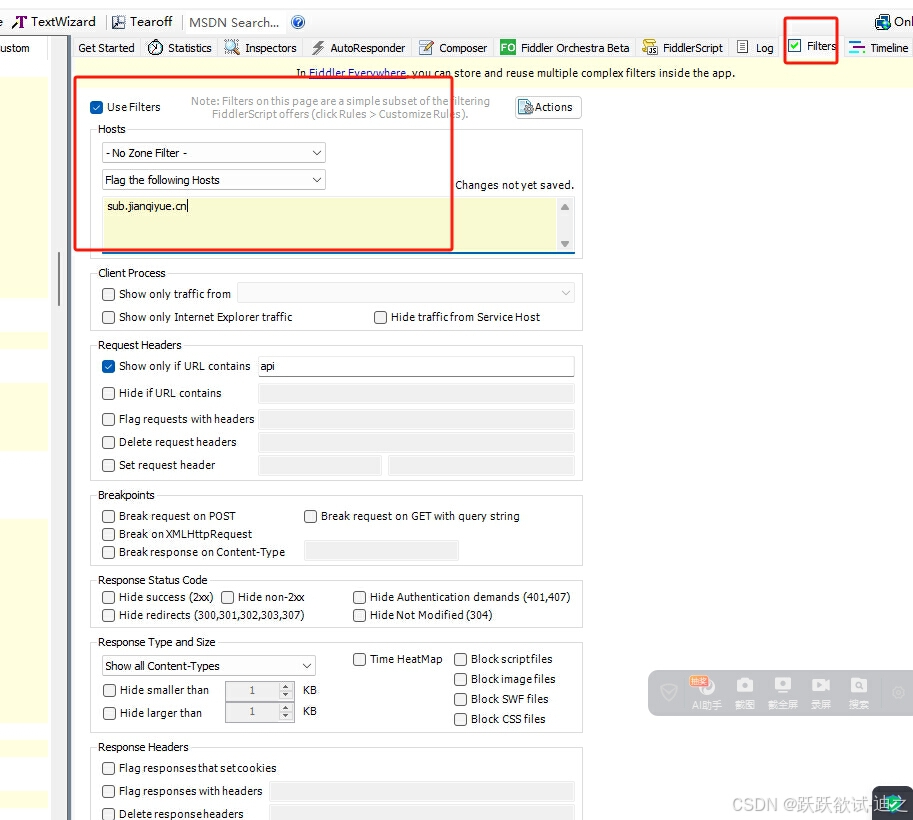
Task: Check Hide traffic from Service Host
Action: [x=380, y=317]
